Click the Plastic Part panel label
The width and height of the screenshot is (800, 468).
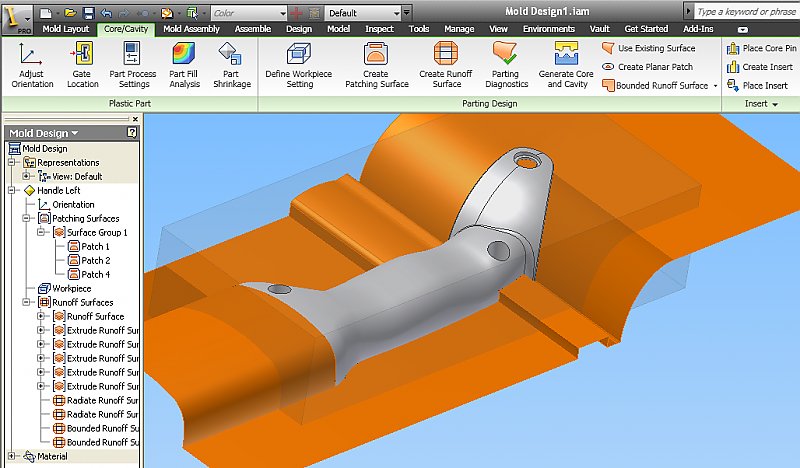click(x=130, y=104)
